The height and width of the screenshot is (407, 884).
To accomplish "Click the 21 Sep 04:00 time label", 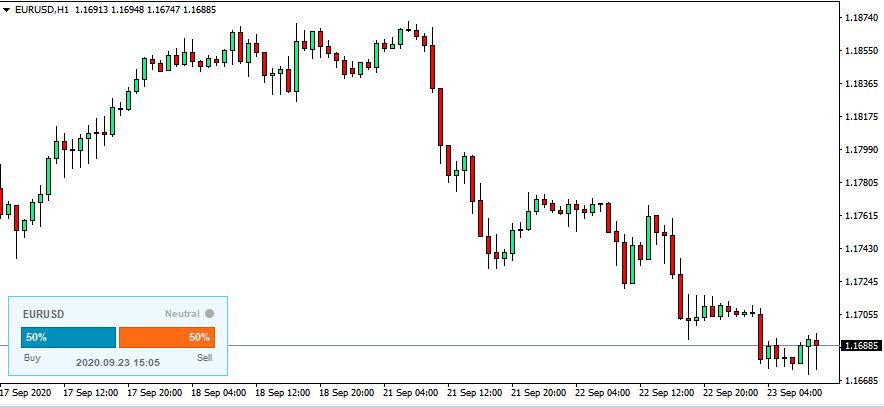I will [411, 392].
